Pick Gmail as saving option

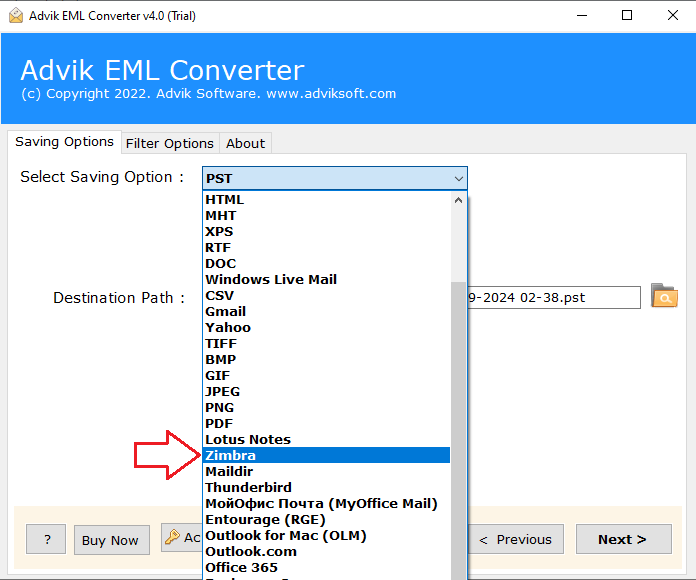[x=327, y=312]
